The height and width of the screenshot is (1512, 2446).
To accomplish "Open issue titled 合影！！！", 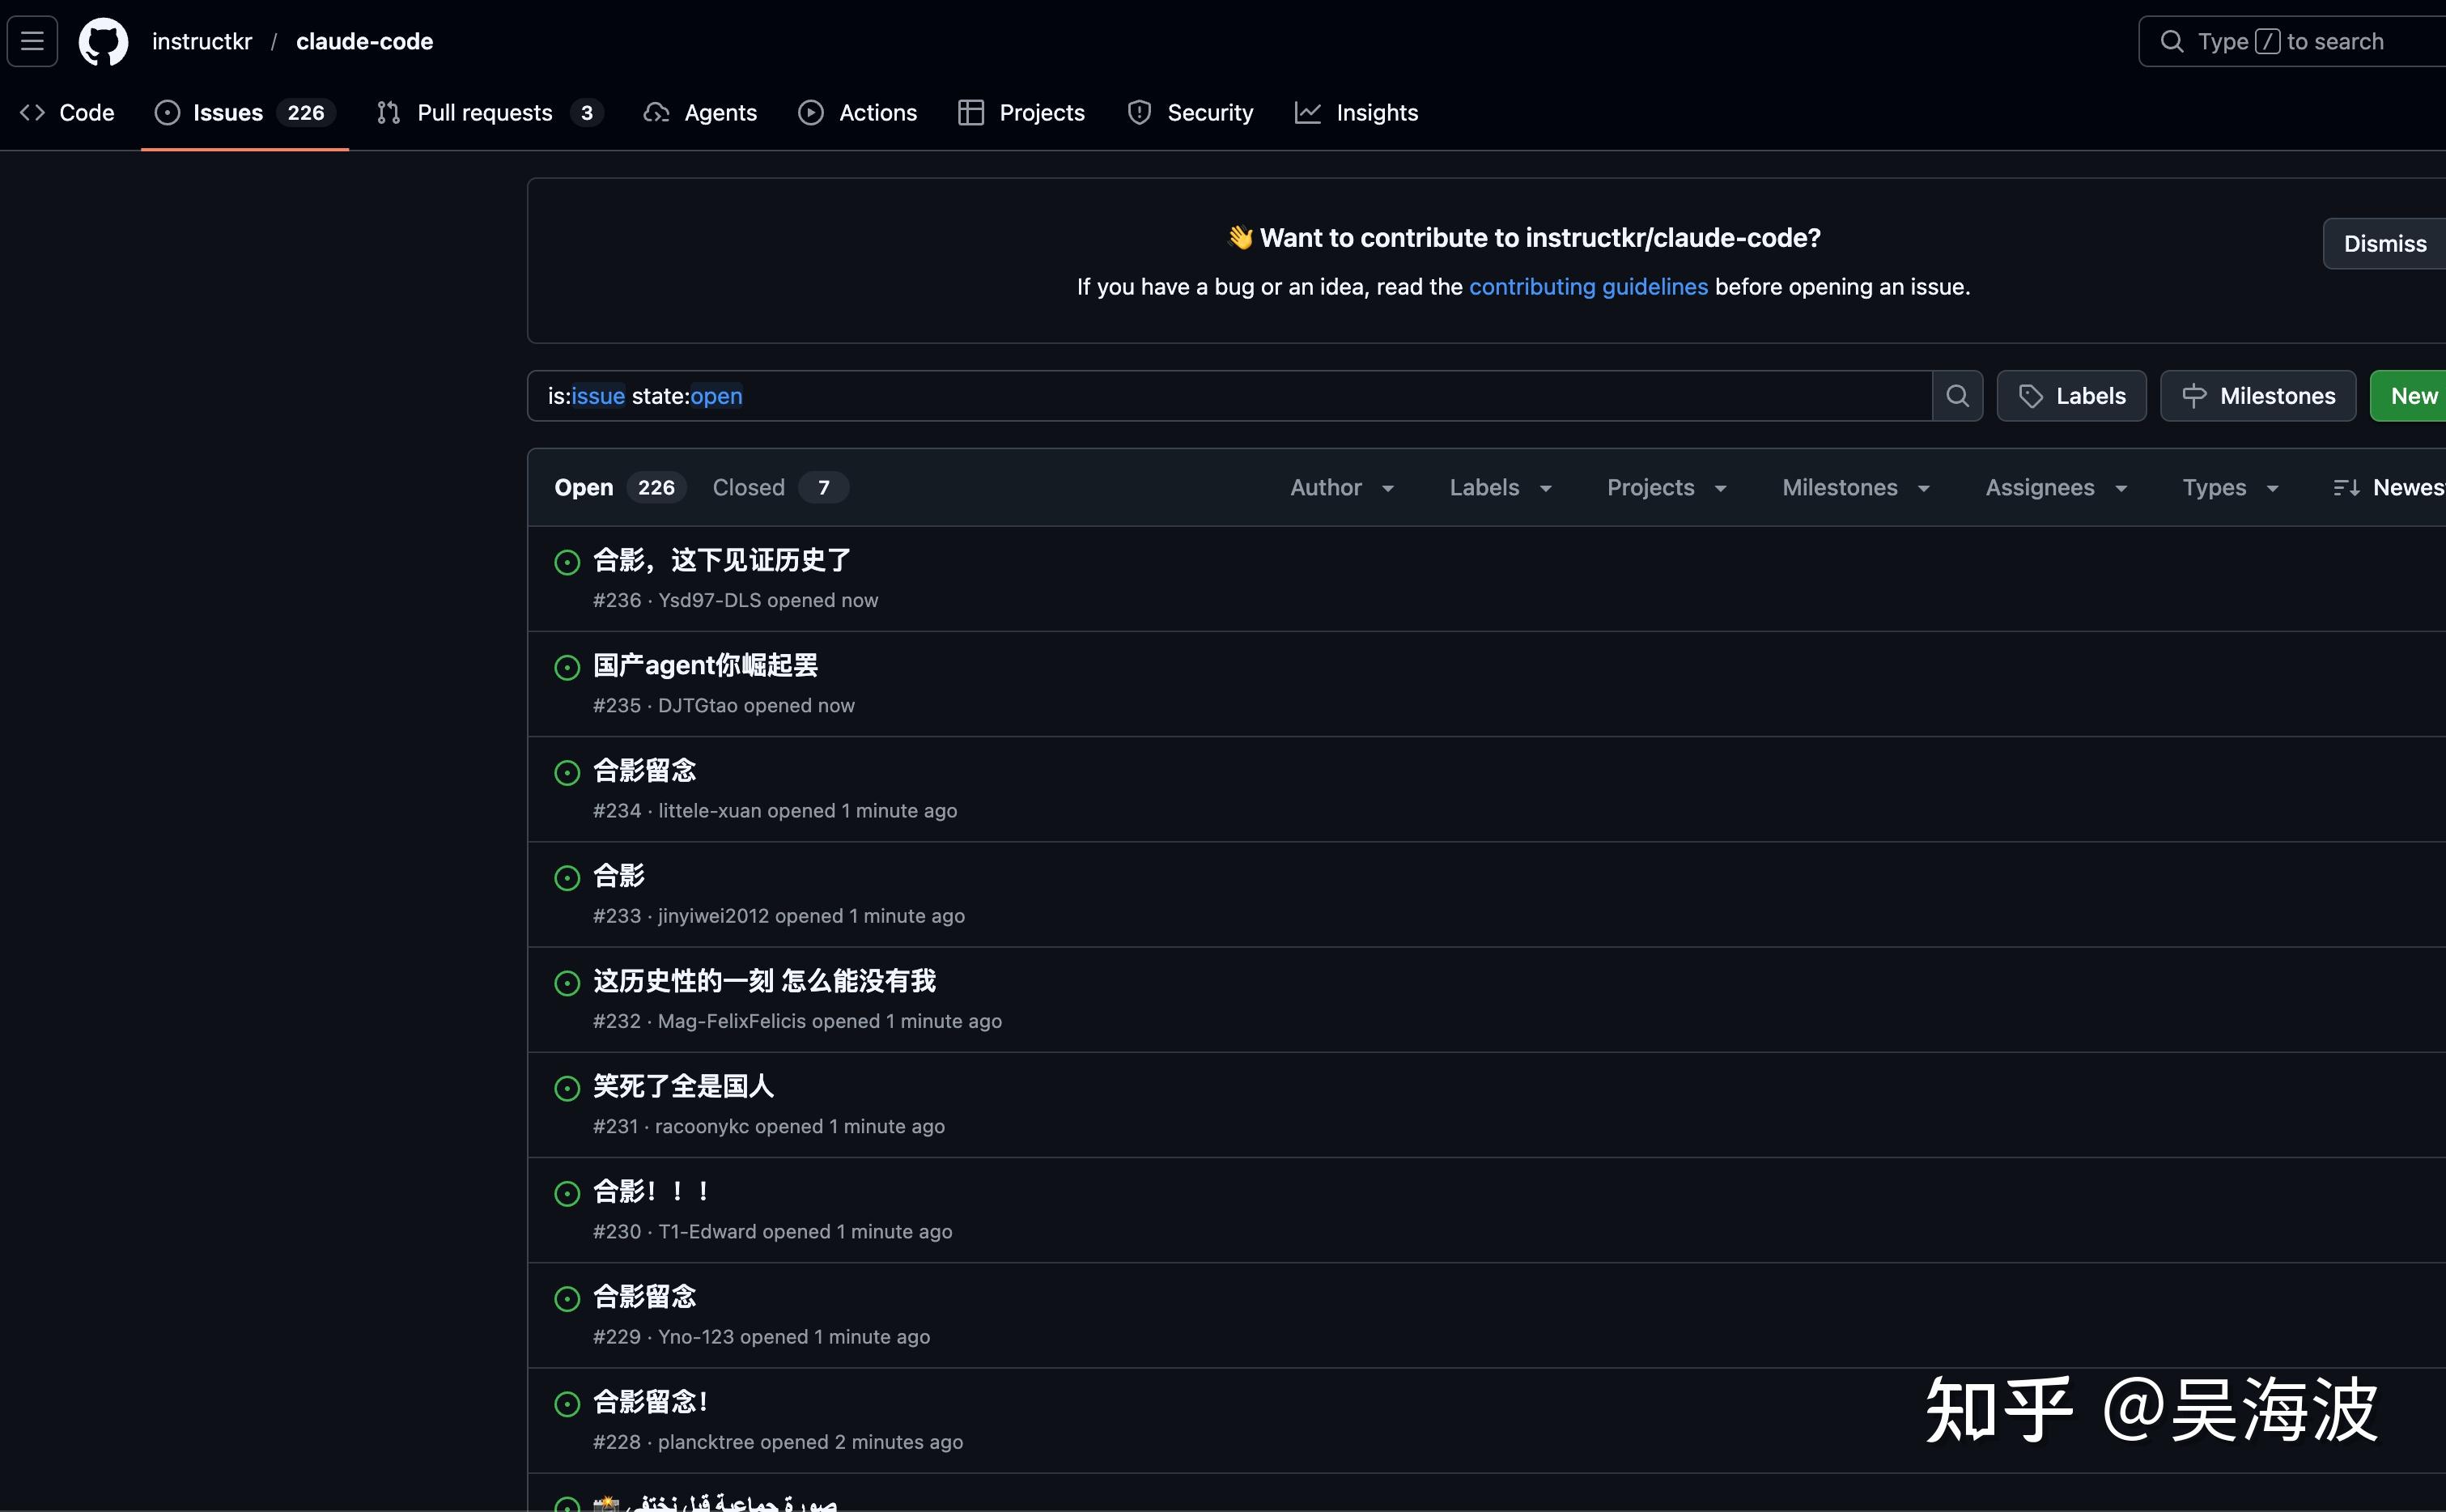I will click(652, 1191).
